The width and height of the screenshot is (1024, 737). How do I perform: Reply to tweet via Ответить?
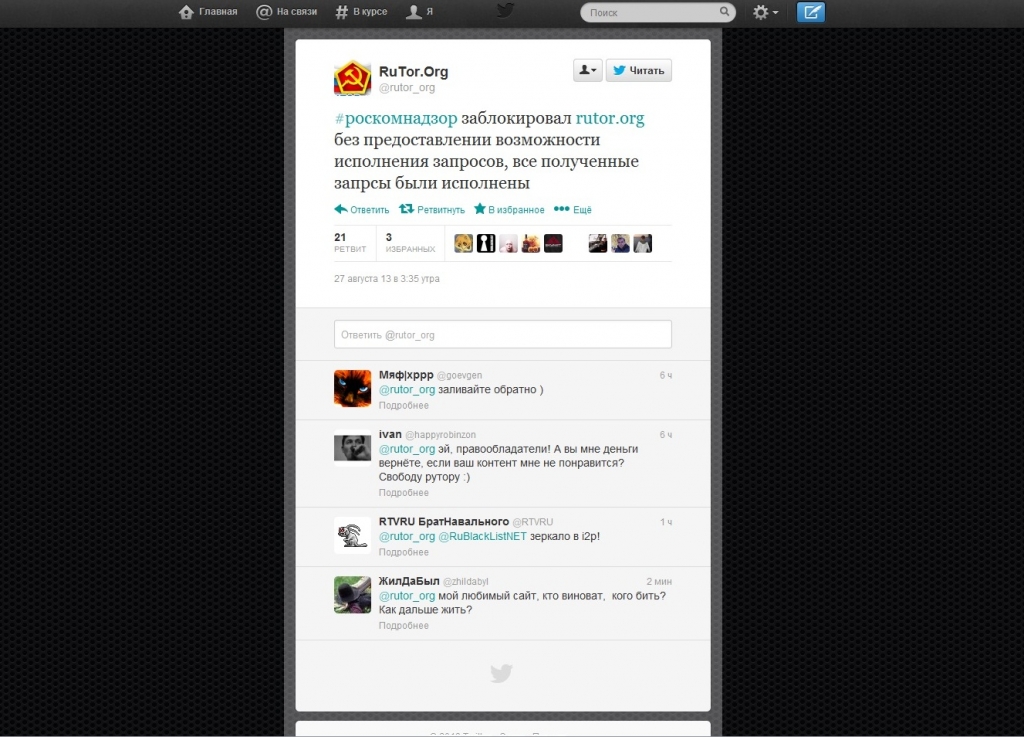tap(361, 210)
